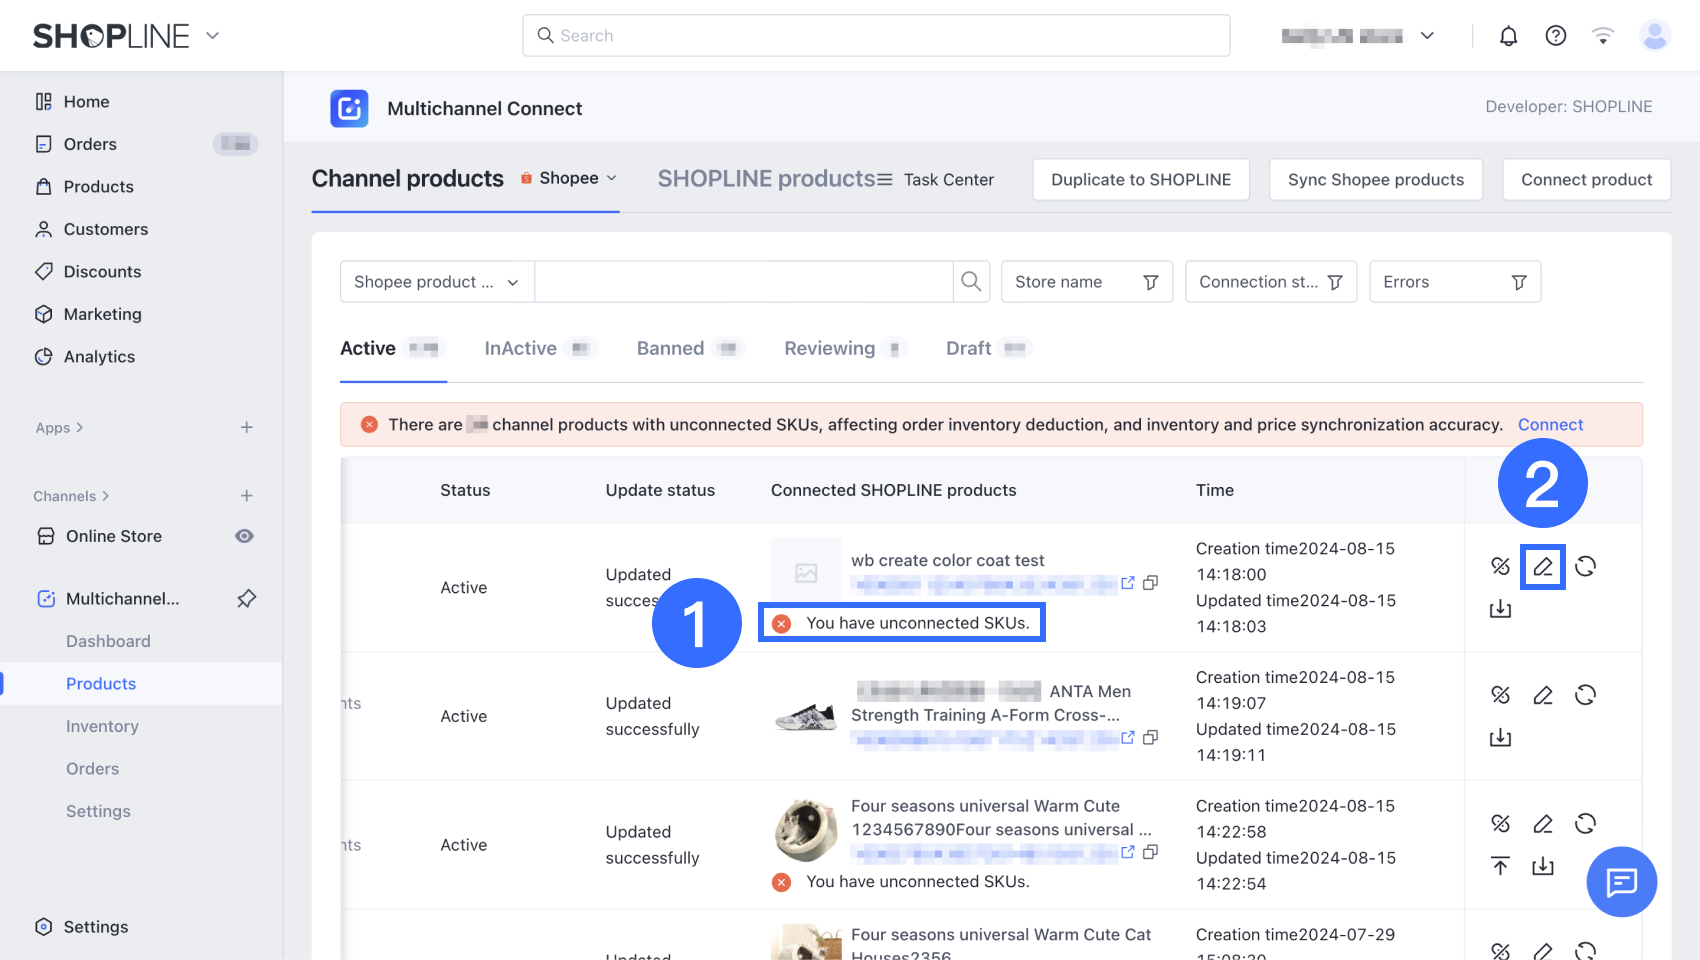The width and height of the screenshot is (1700, 960).
Task: Click the edit pencil icon for first product
Action: point(1543,567)
